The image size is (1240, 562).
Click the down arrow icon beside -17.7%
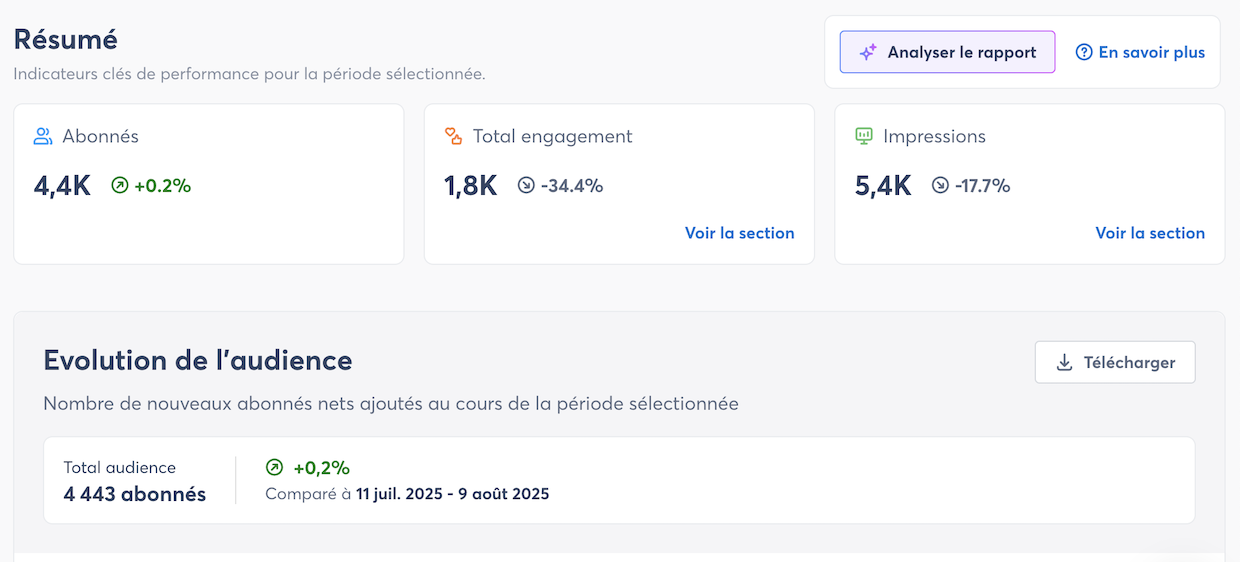940,185
